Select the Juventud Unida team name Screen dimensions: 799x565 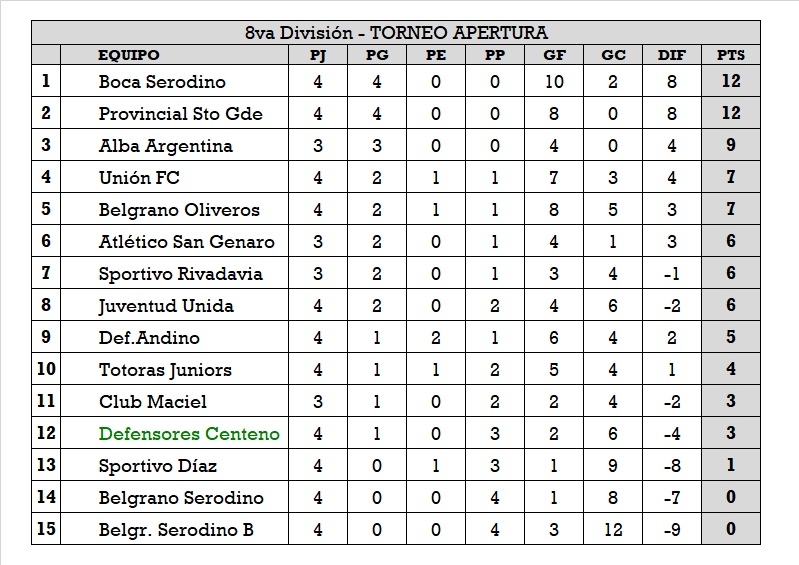click(166, 306)
